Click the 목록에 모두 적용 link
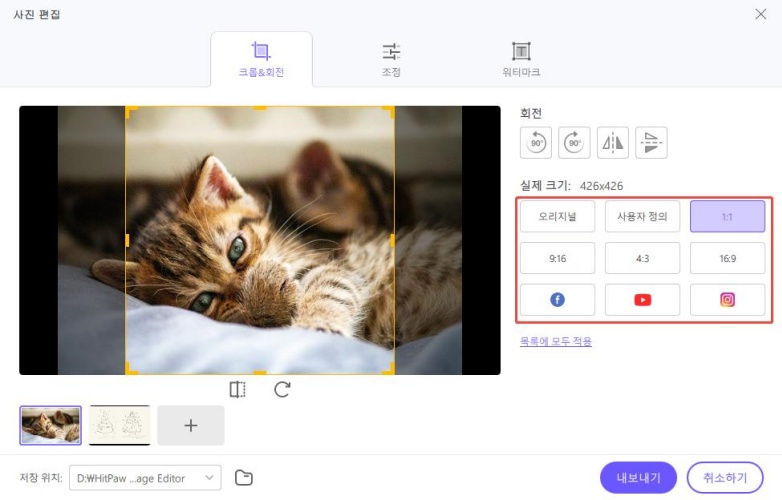This screenshot has width=782, height=500. coord(556,341)
